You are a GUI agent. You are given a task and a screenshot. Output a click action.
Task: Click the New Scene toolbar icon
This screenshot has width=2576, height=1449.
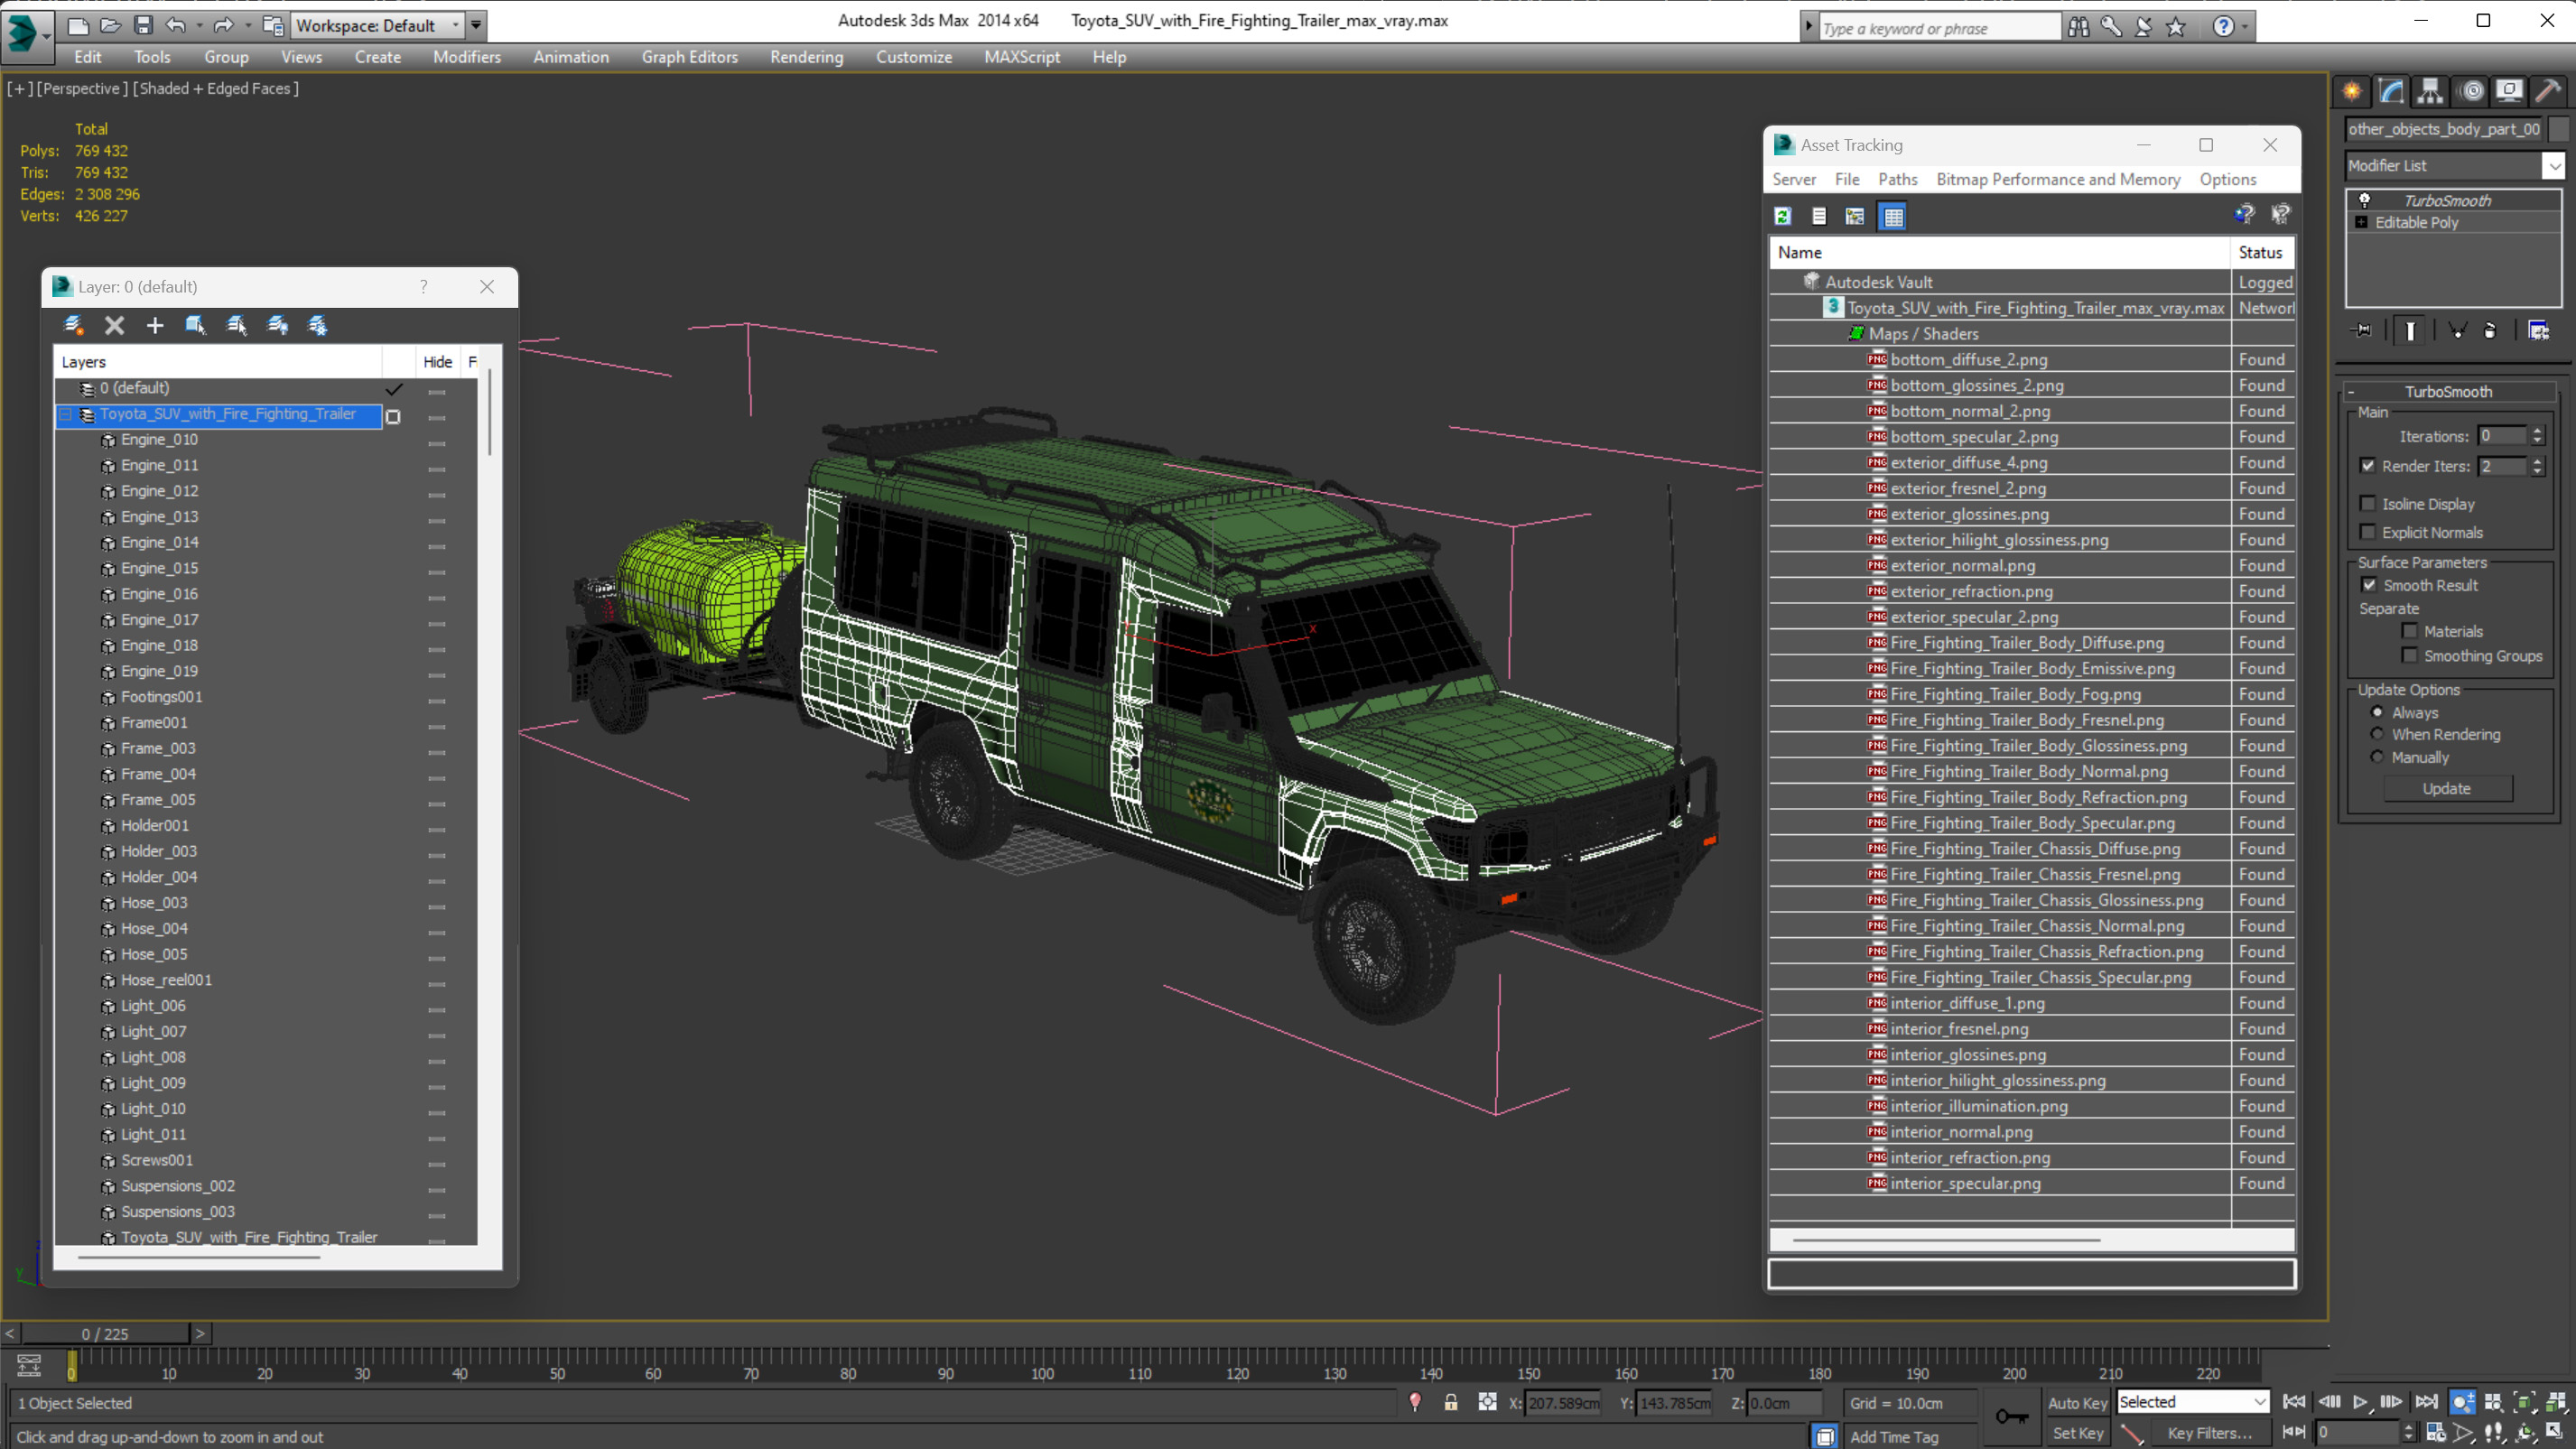click(x=78, y=25)
